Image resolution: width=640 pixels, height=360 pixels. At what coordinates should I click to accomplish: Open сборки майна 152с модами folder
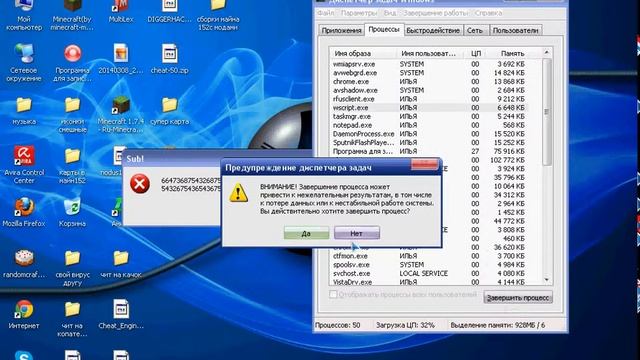click(x=218, y=16)
